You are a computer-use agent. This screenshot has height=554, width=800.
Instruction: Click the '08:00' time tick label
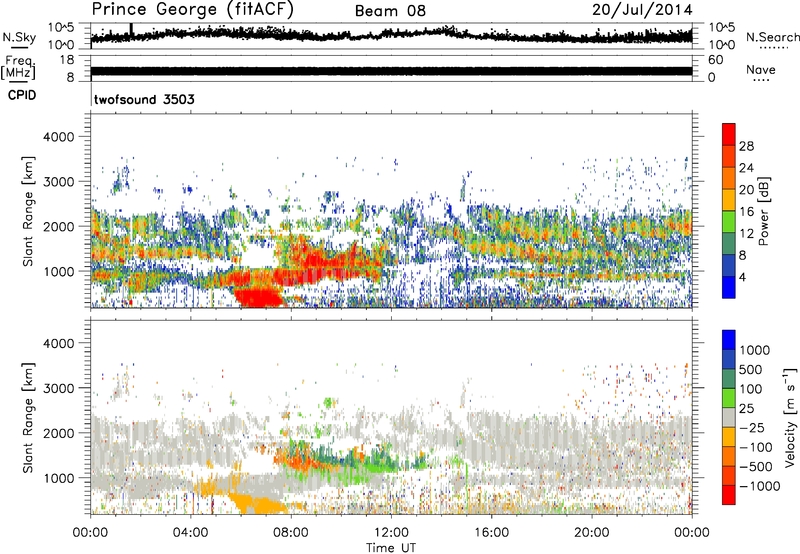pos(291,533)
